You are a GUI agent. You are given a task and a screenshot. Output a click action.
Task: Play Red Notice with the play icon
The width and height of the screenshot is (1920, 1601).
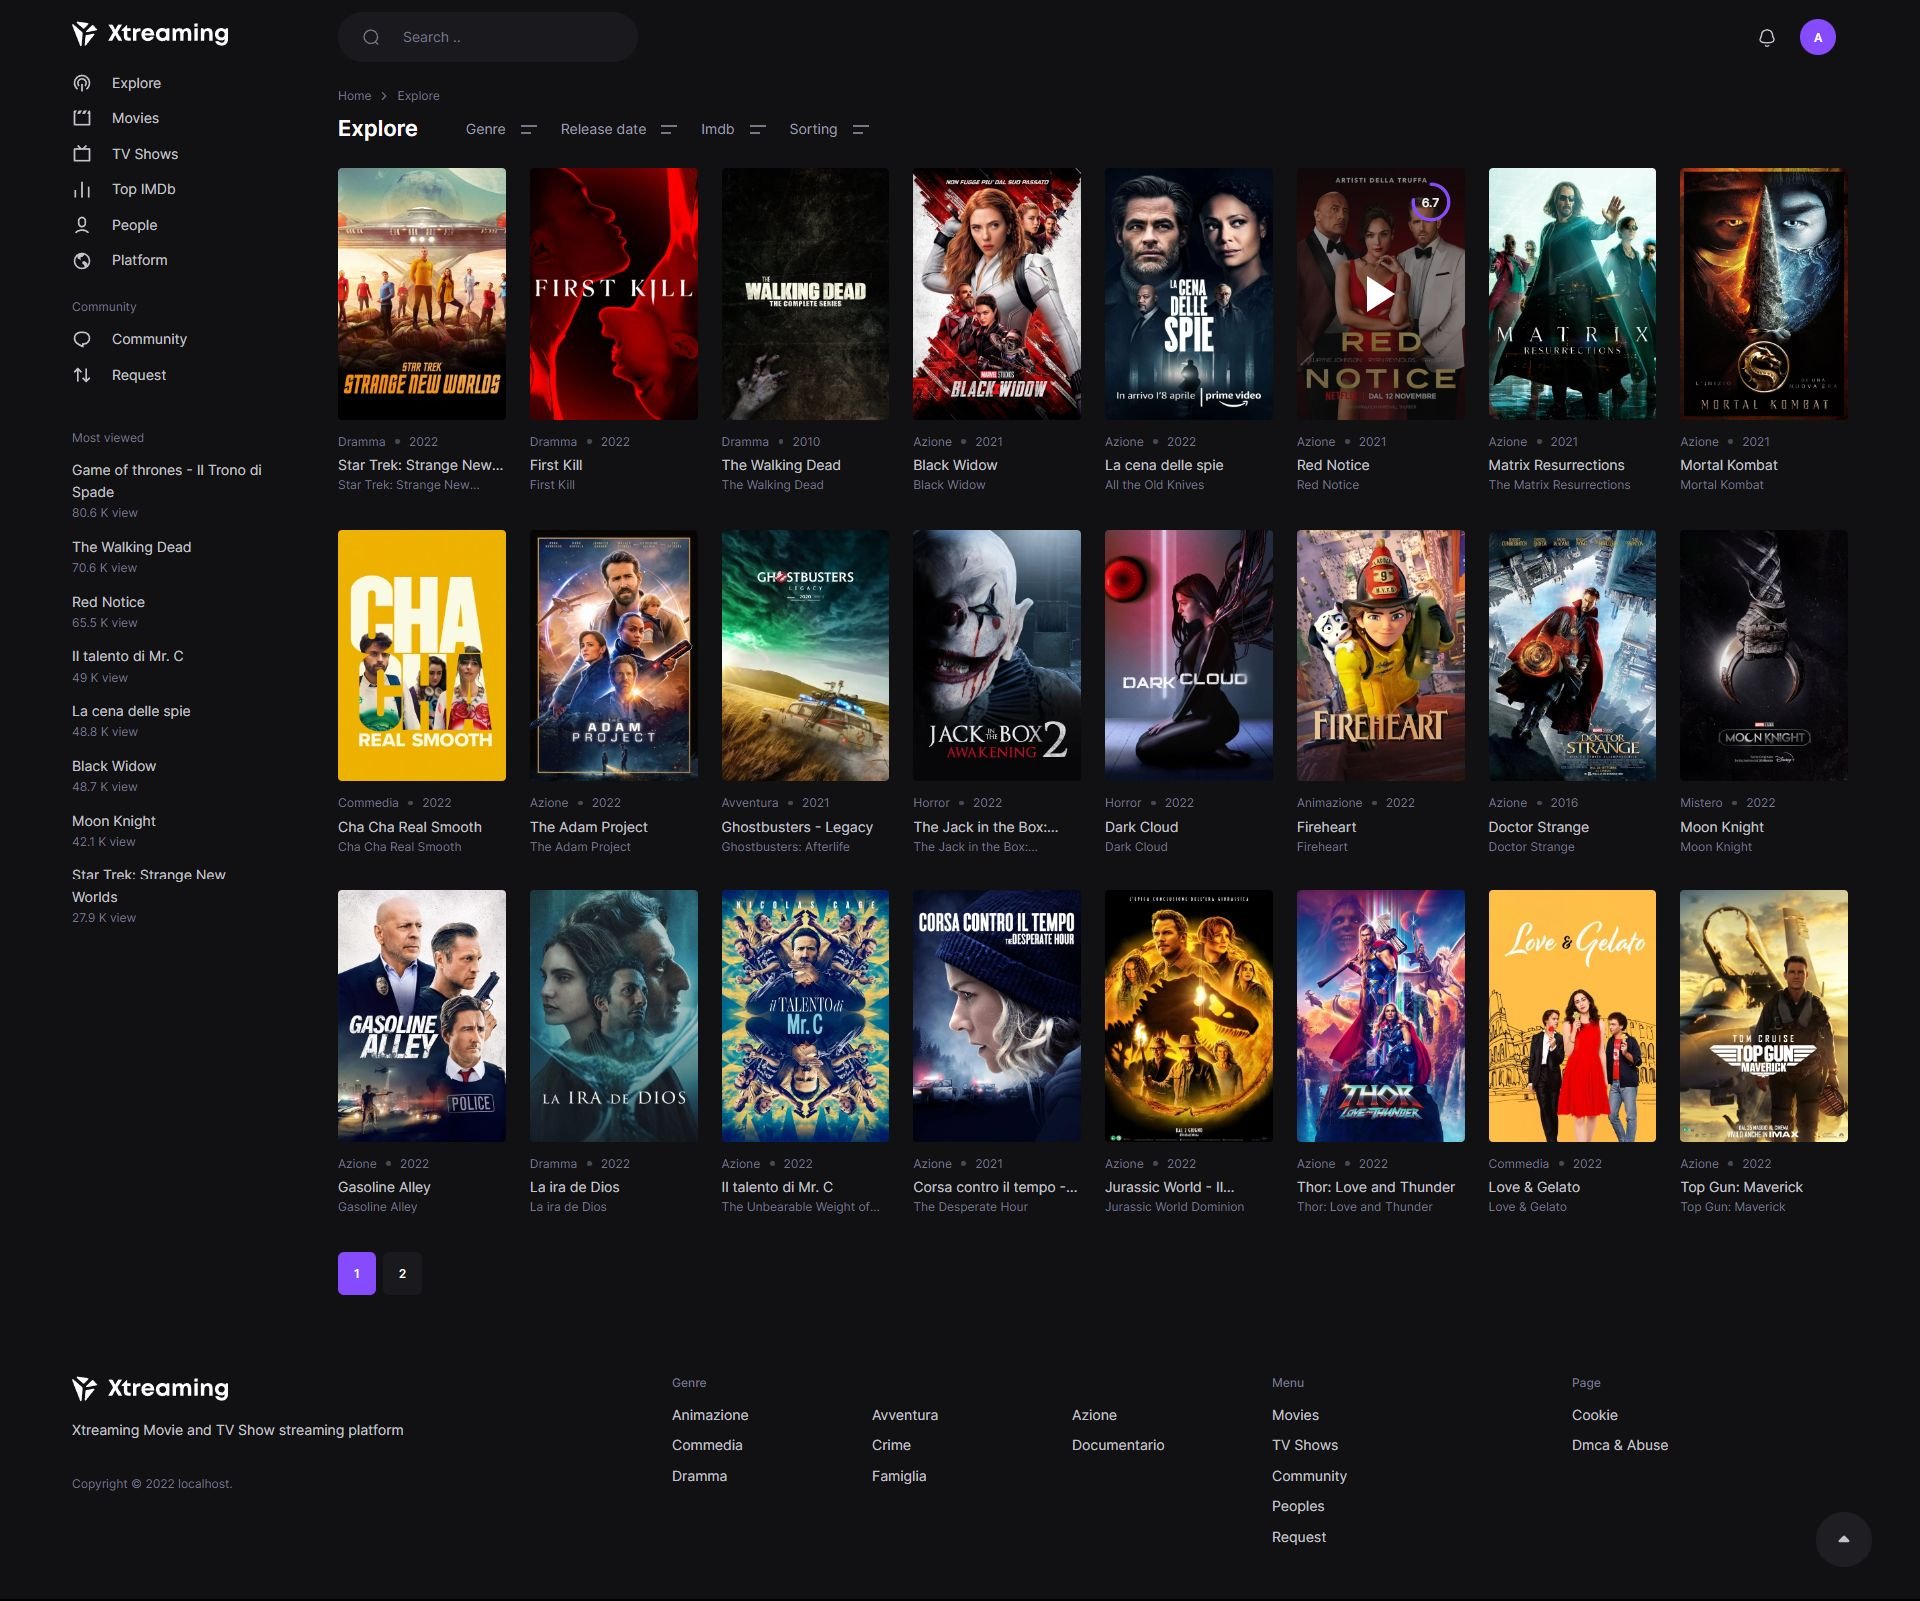pyautogui.click(x=1380, y=294)
